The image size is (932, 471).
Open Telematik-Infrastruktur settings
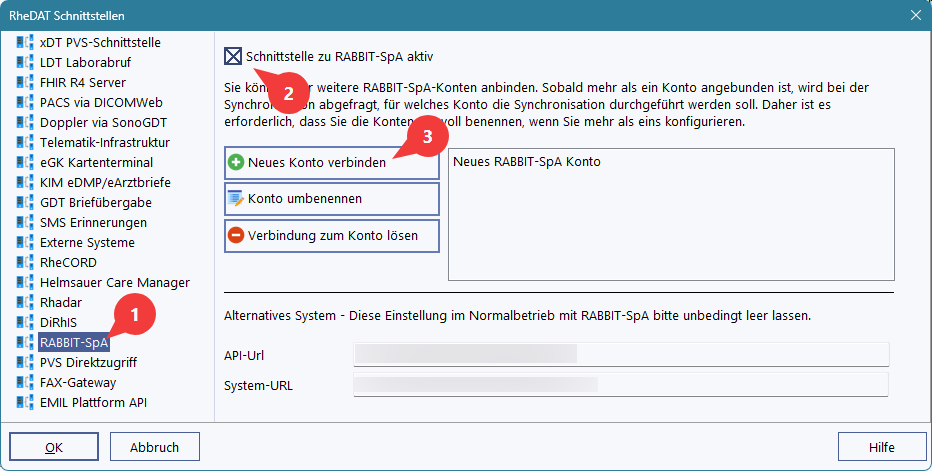click(x=105, y=142)
